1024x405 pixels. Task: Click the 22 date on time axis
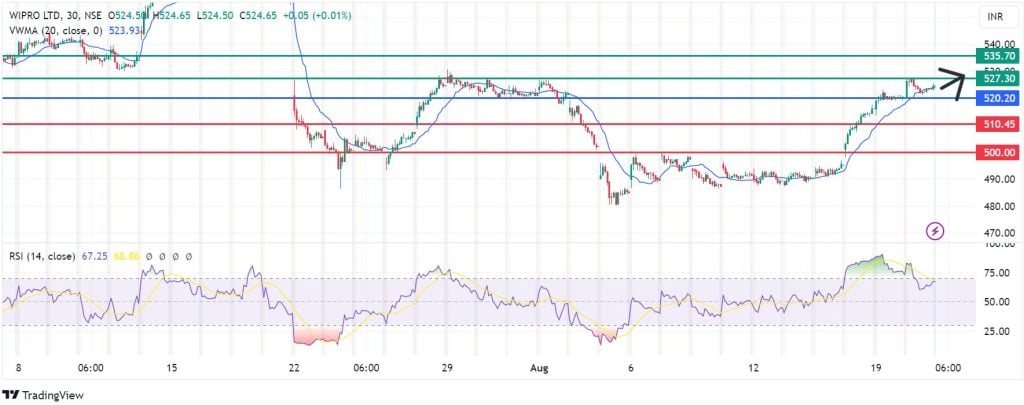tap(295, 368)
